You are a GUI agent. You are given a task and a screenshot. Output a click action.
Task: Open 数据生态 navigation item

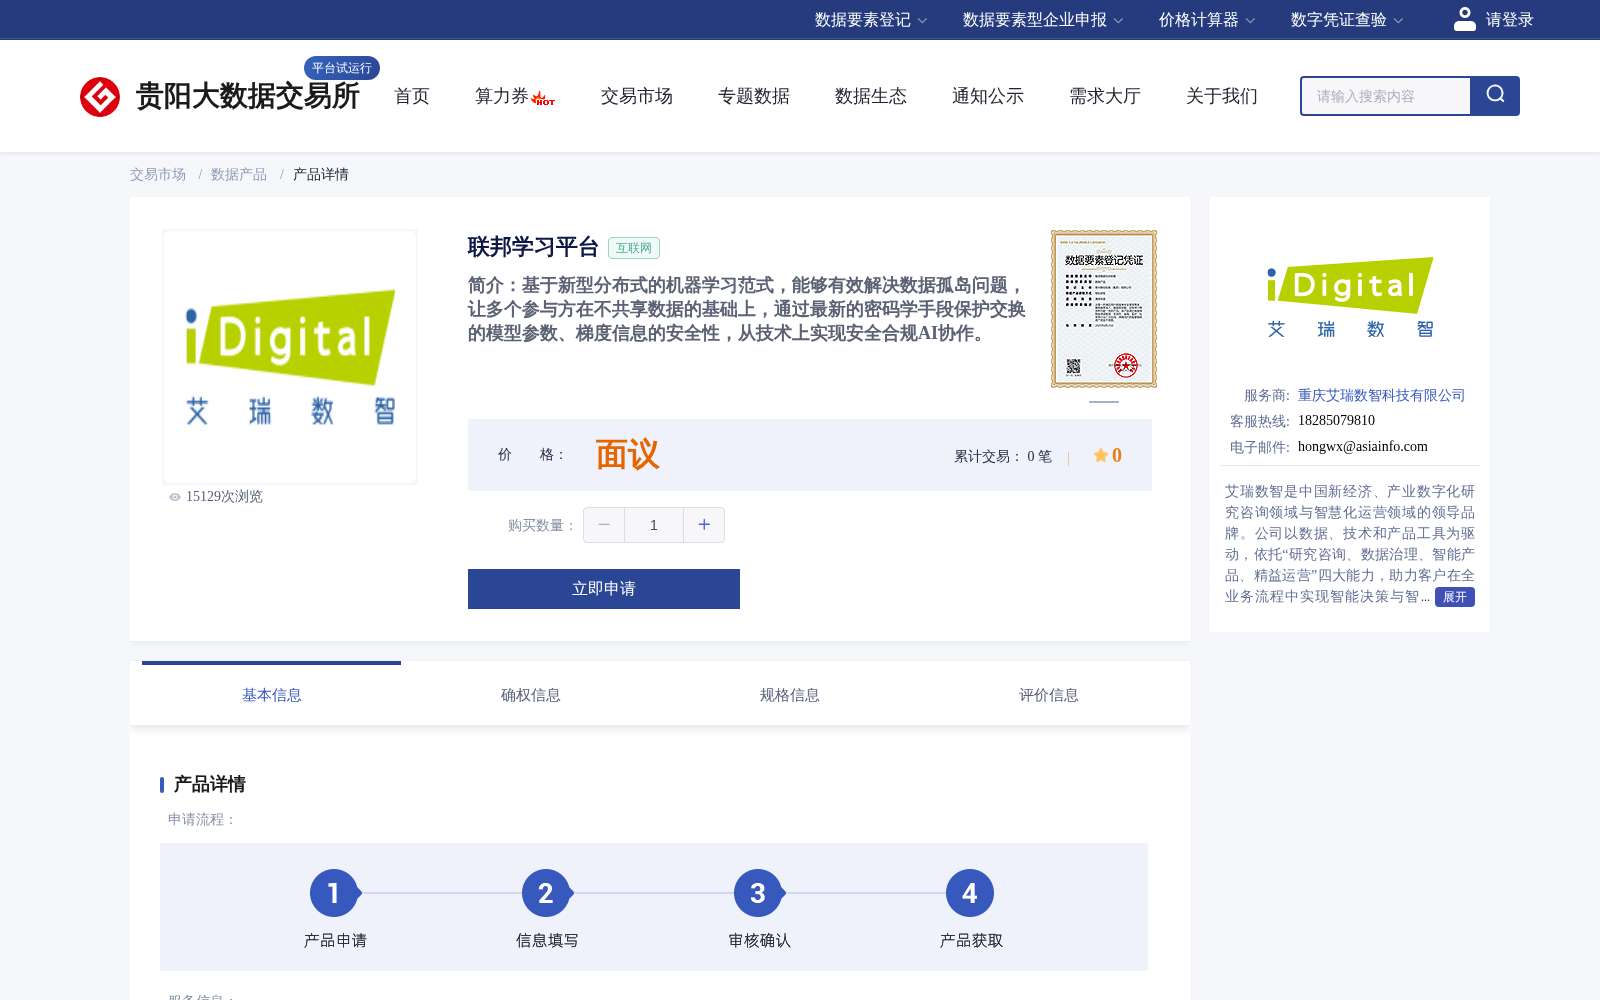tap(871, 96)
